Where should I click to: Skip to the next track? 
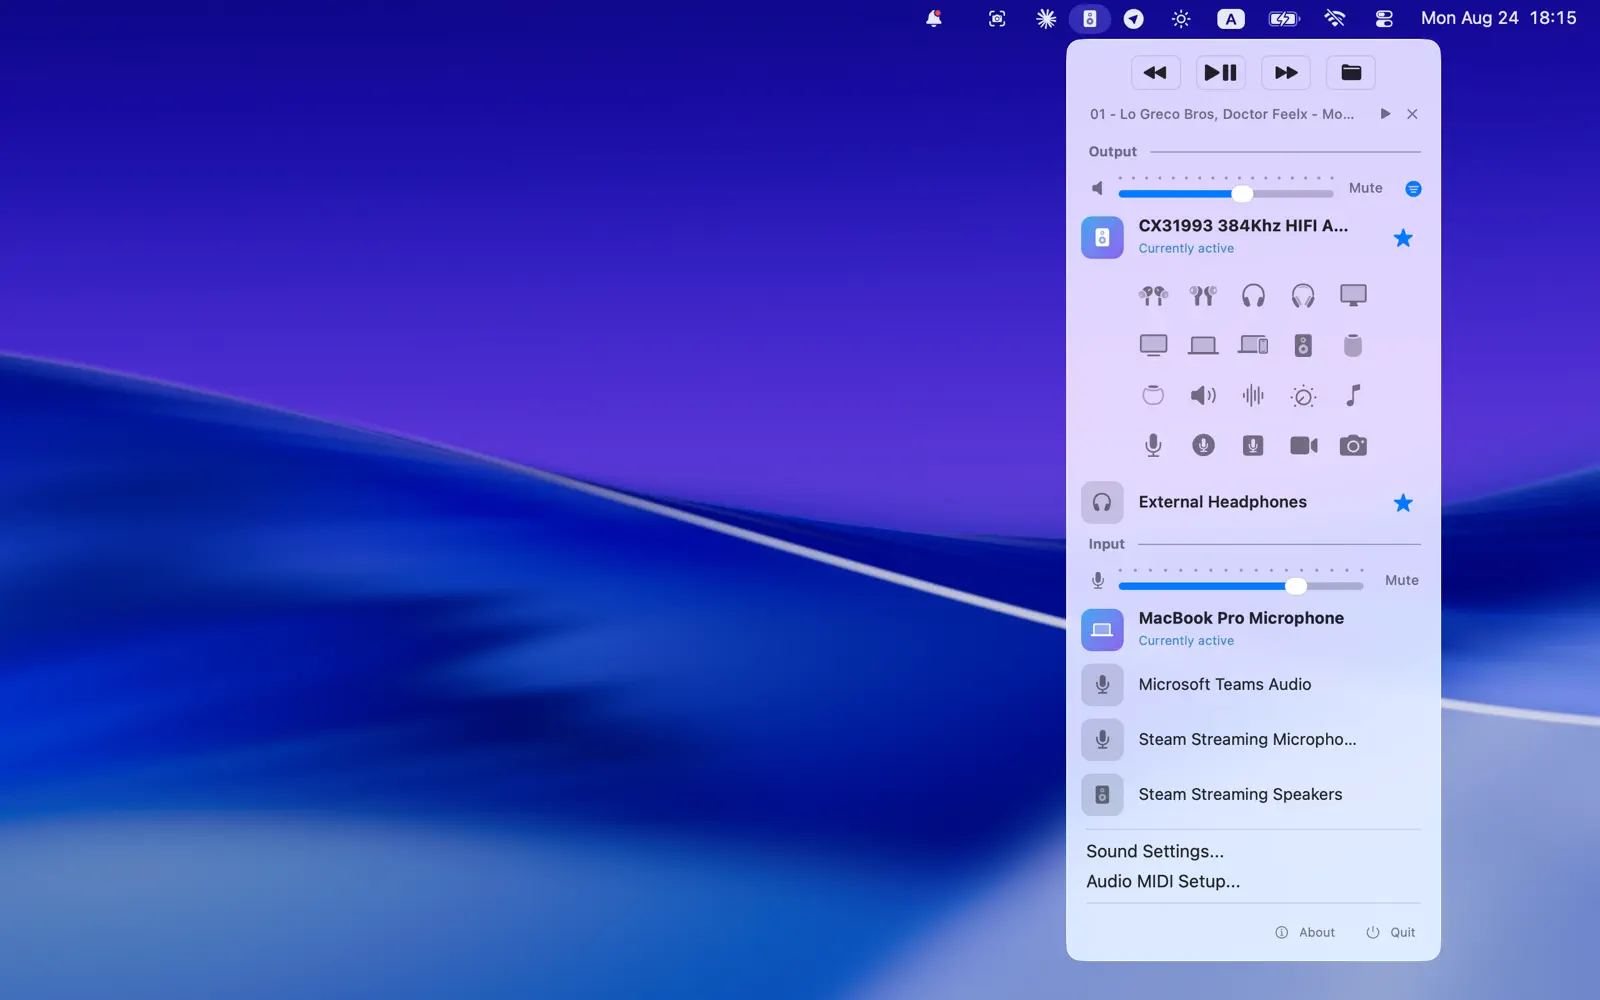point(1286,72)
